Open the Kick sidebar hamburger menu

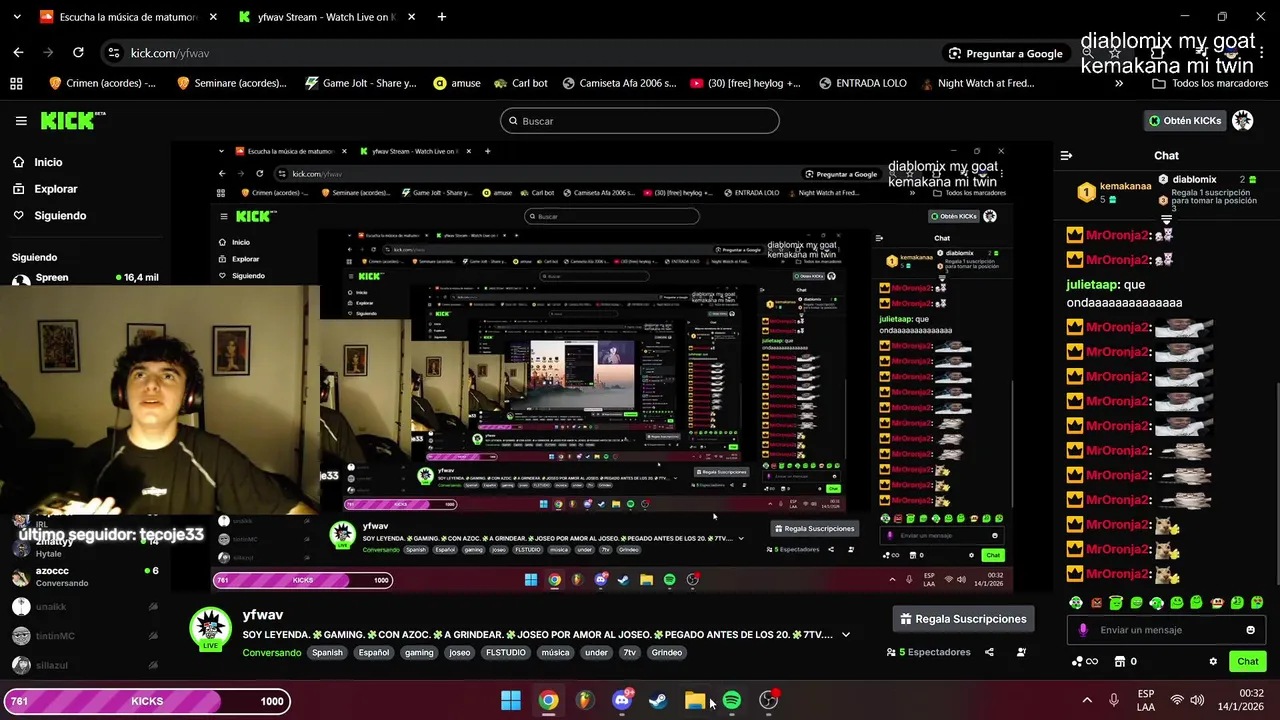pyautogui.click(x=21, y=121)
